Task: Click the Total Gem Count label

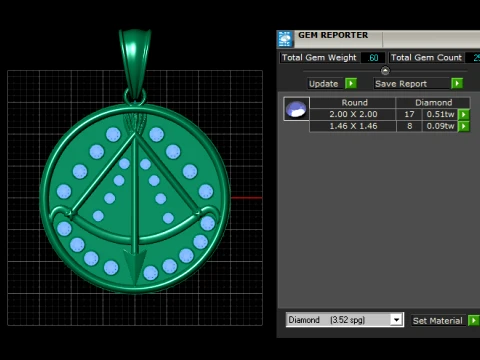Action: pyautogui.click(x=426, y=58)
